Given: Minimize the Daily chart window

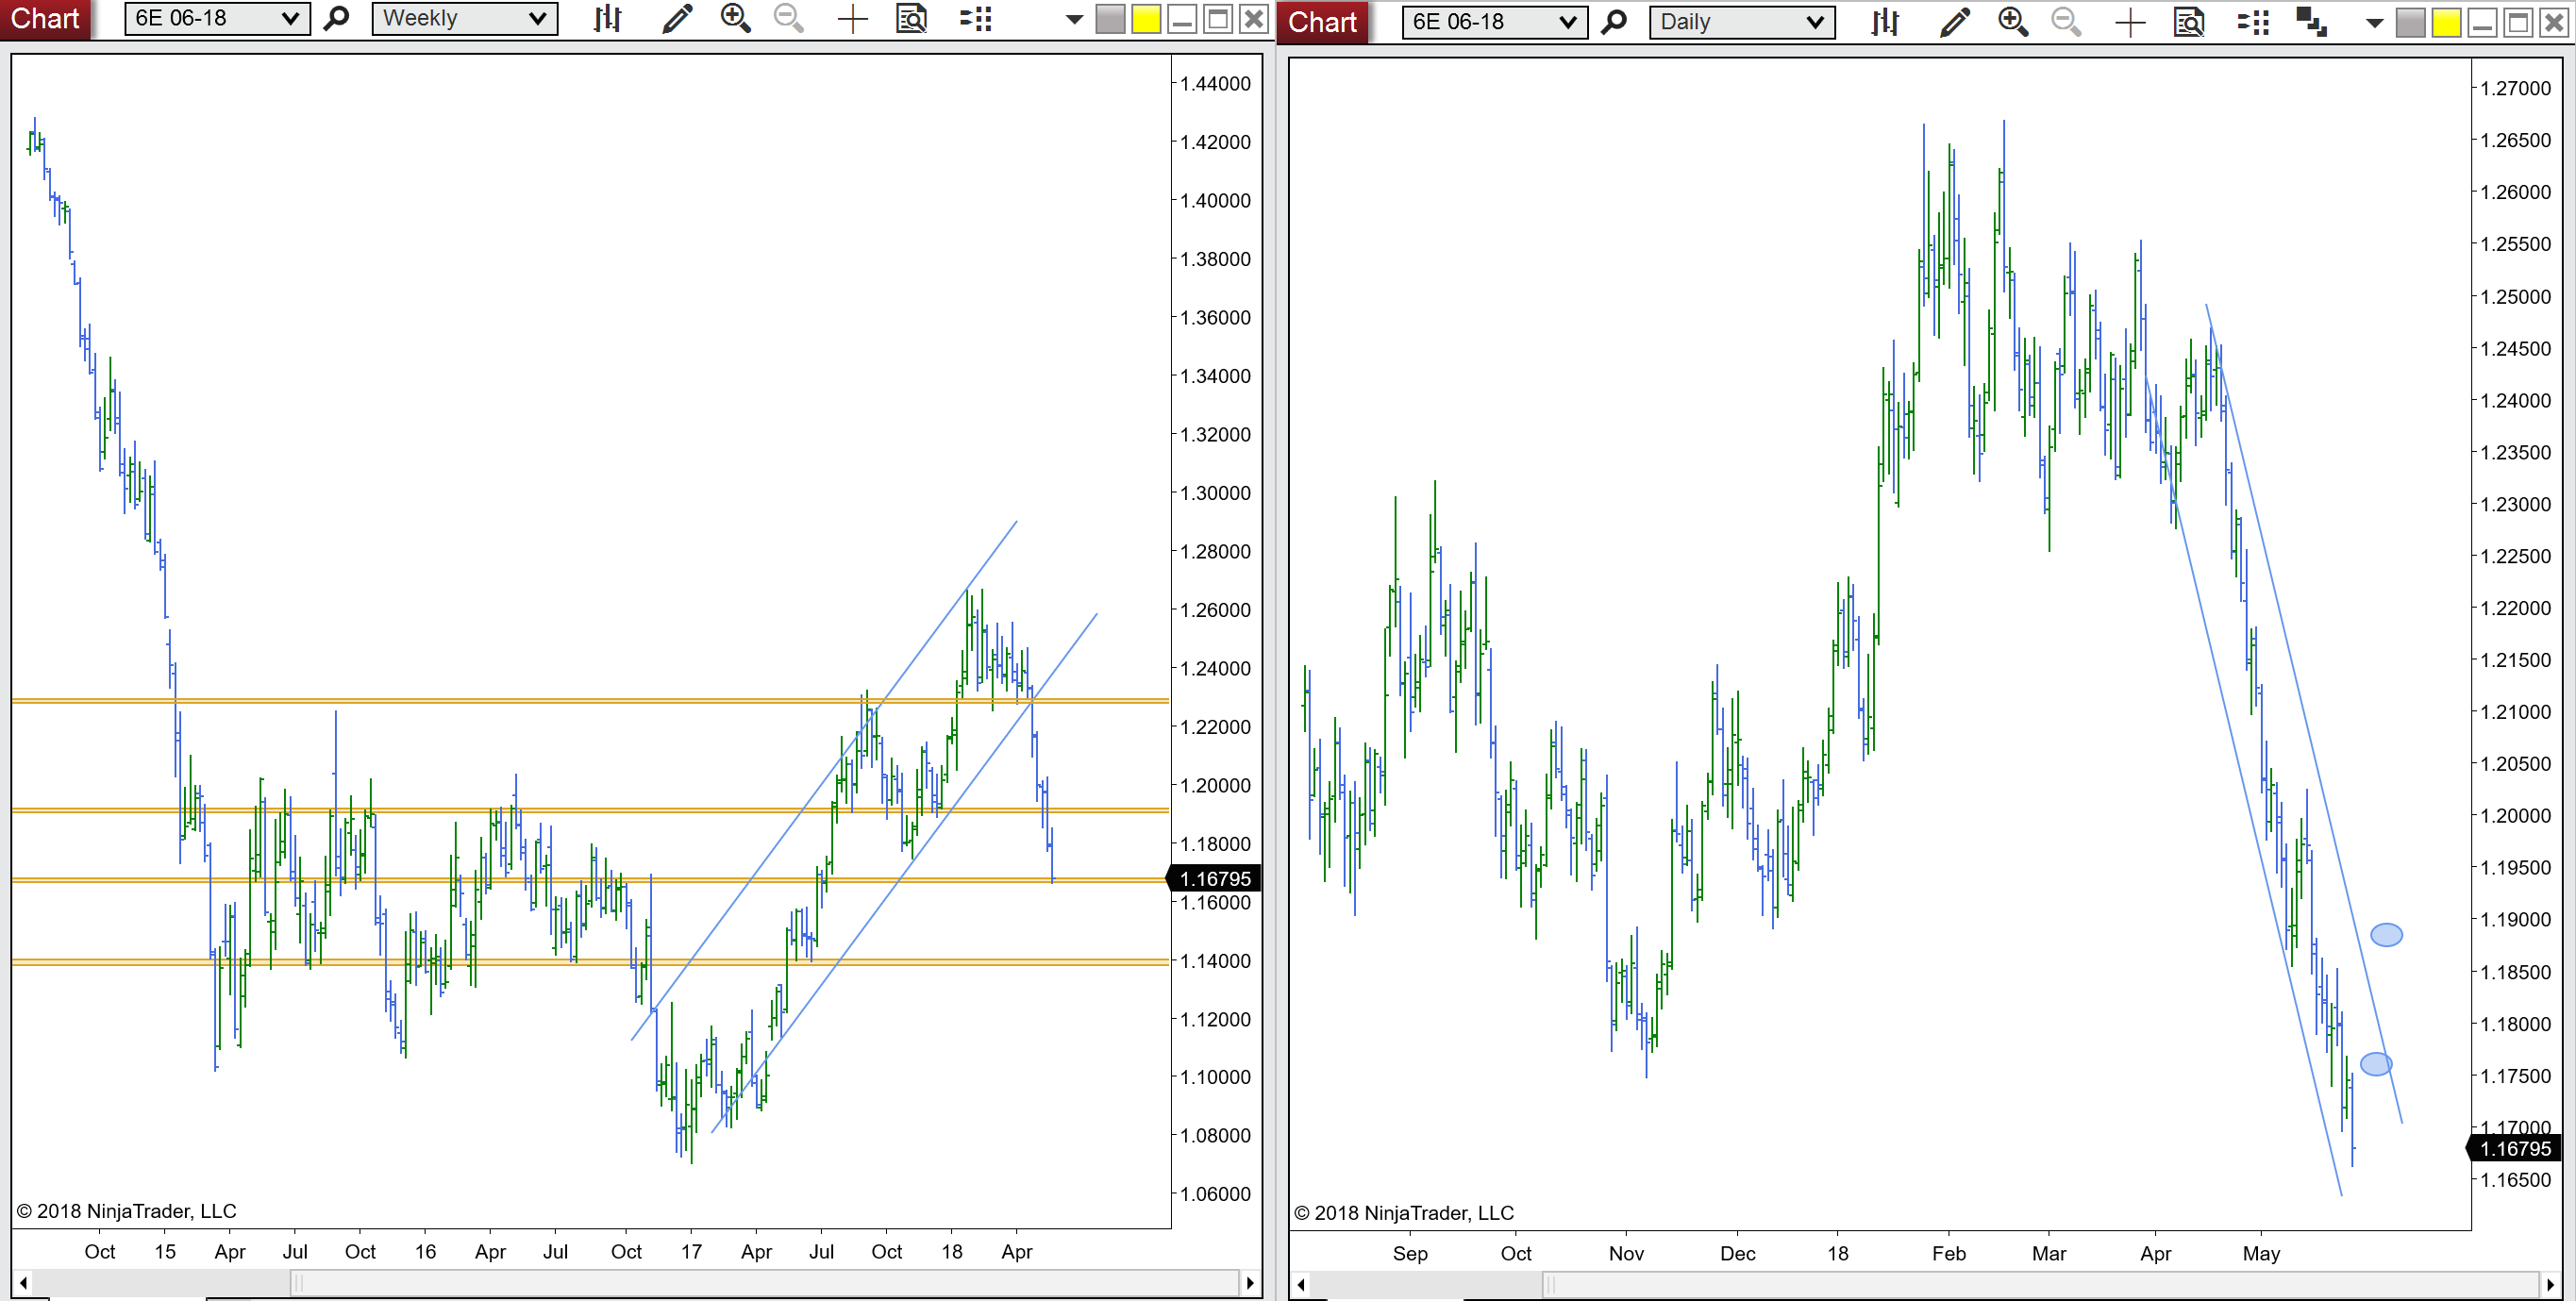Looking at the screenshot, I should click(2483, 23).
